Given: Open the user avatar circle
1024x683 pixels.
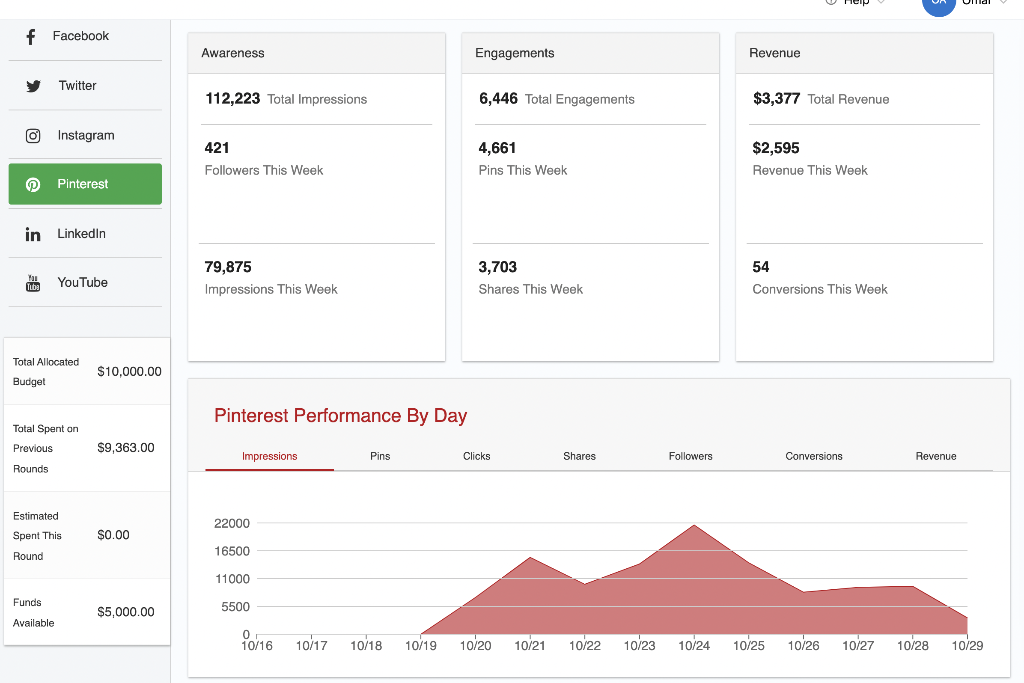Looking at the screenshot, I should (x=938, y=4).
